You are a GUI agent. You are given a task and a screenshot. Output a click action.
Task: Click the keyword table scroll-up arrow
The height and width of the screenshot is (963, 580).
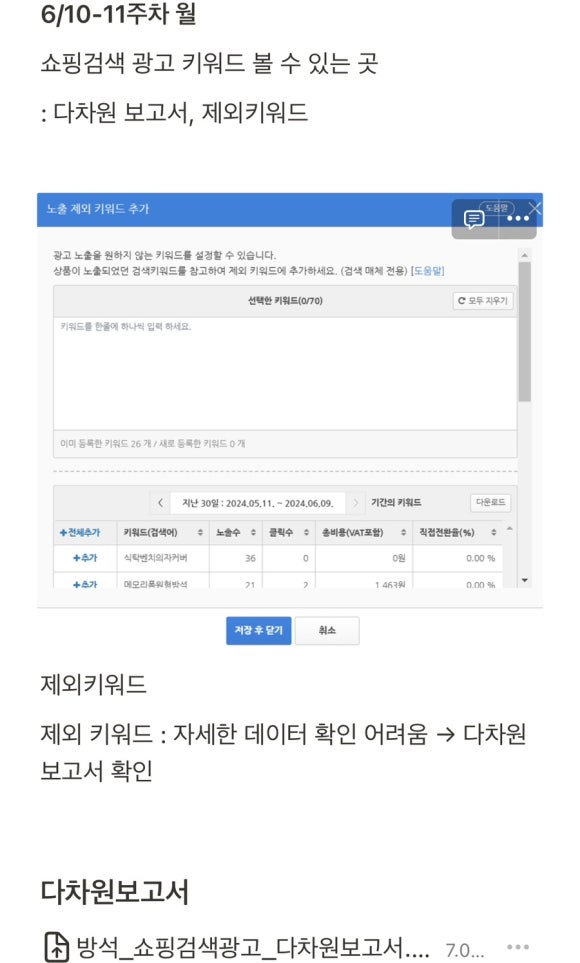509,528
